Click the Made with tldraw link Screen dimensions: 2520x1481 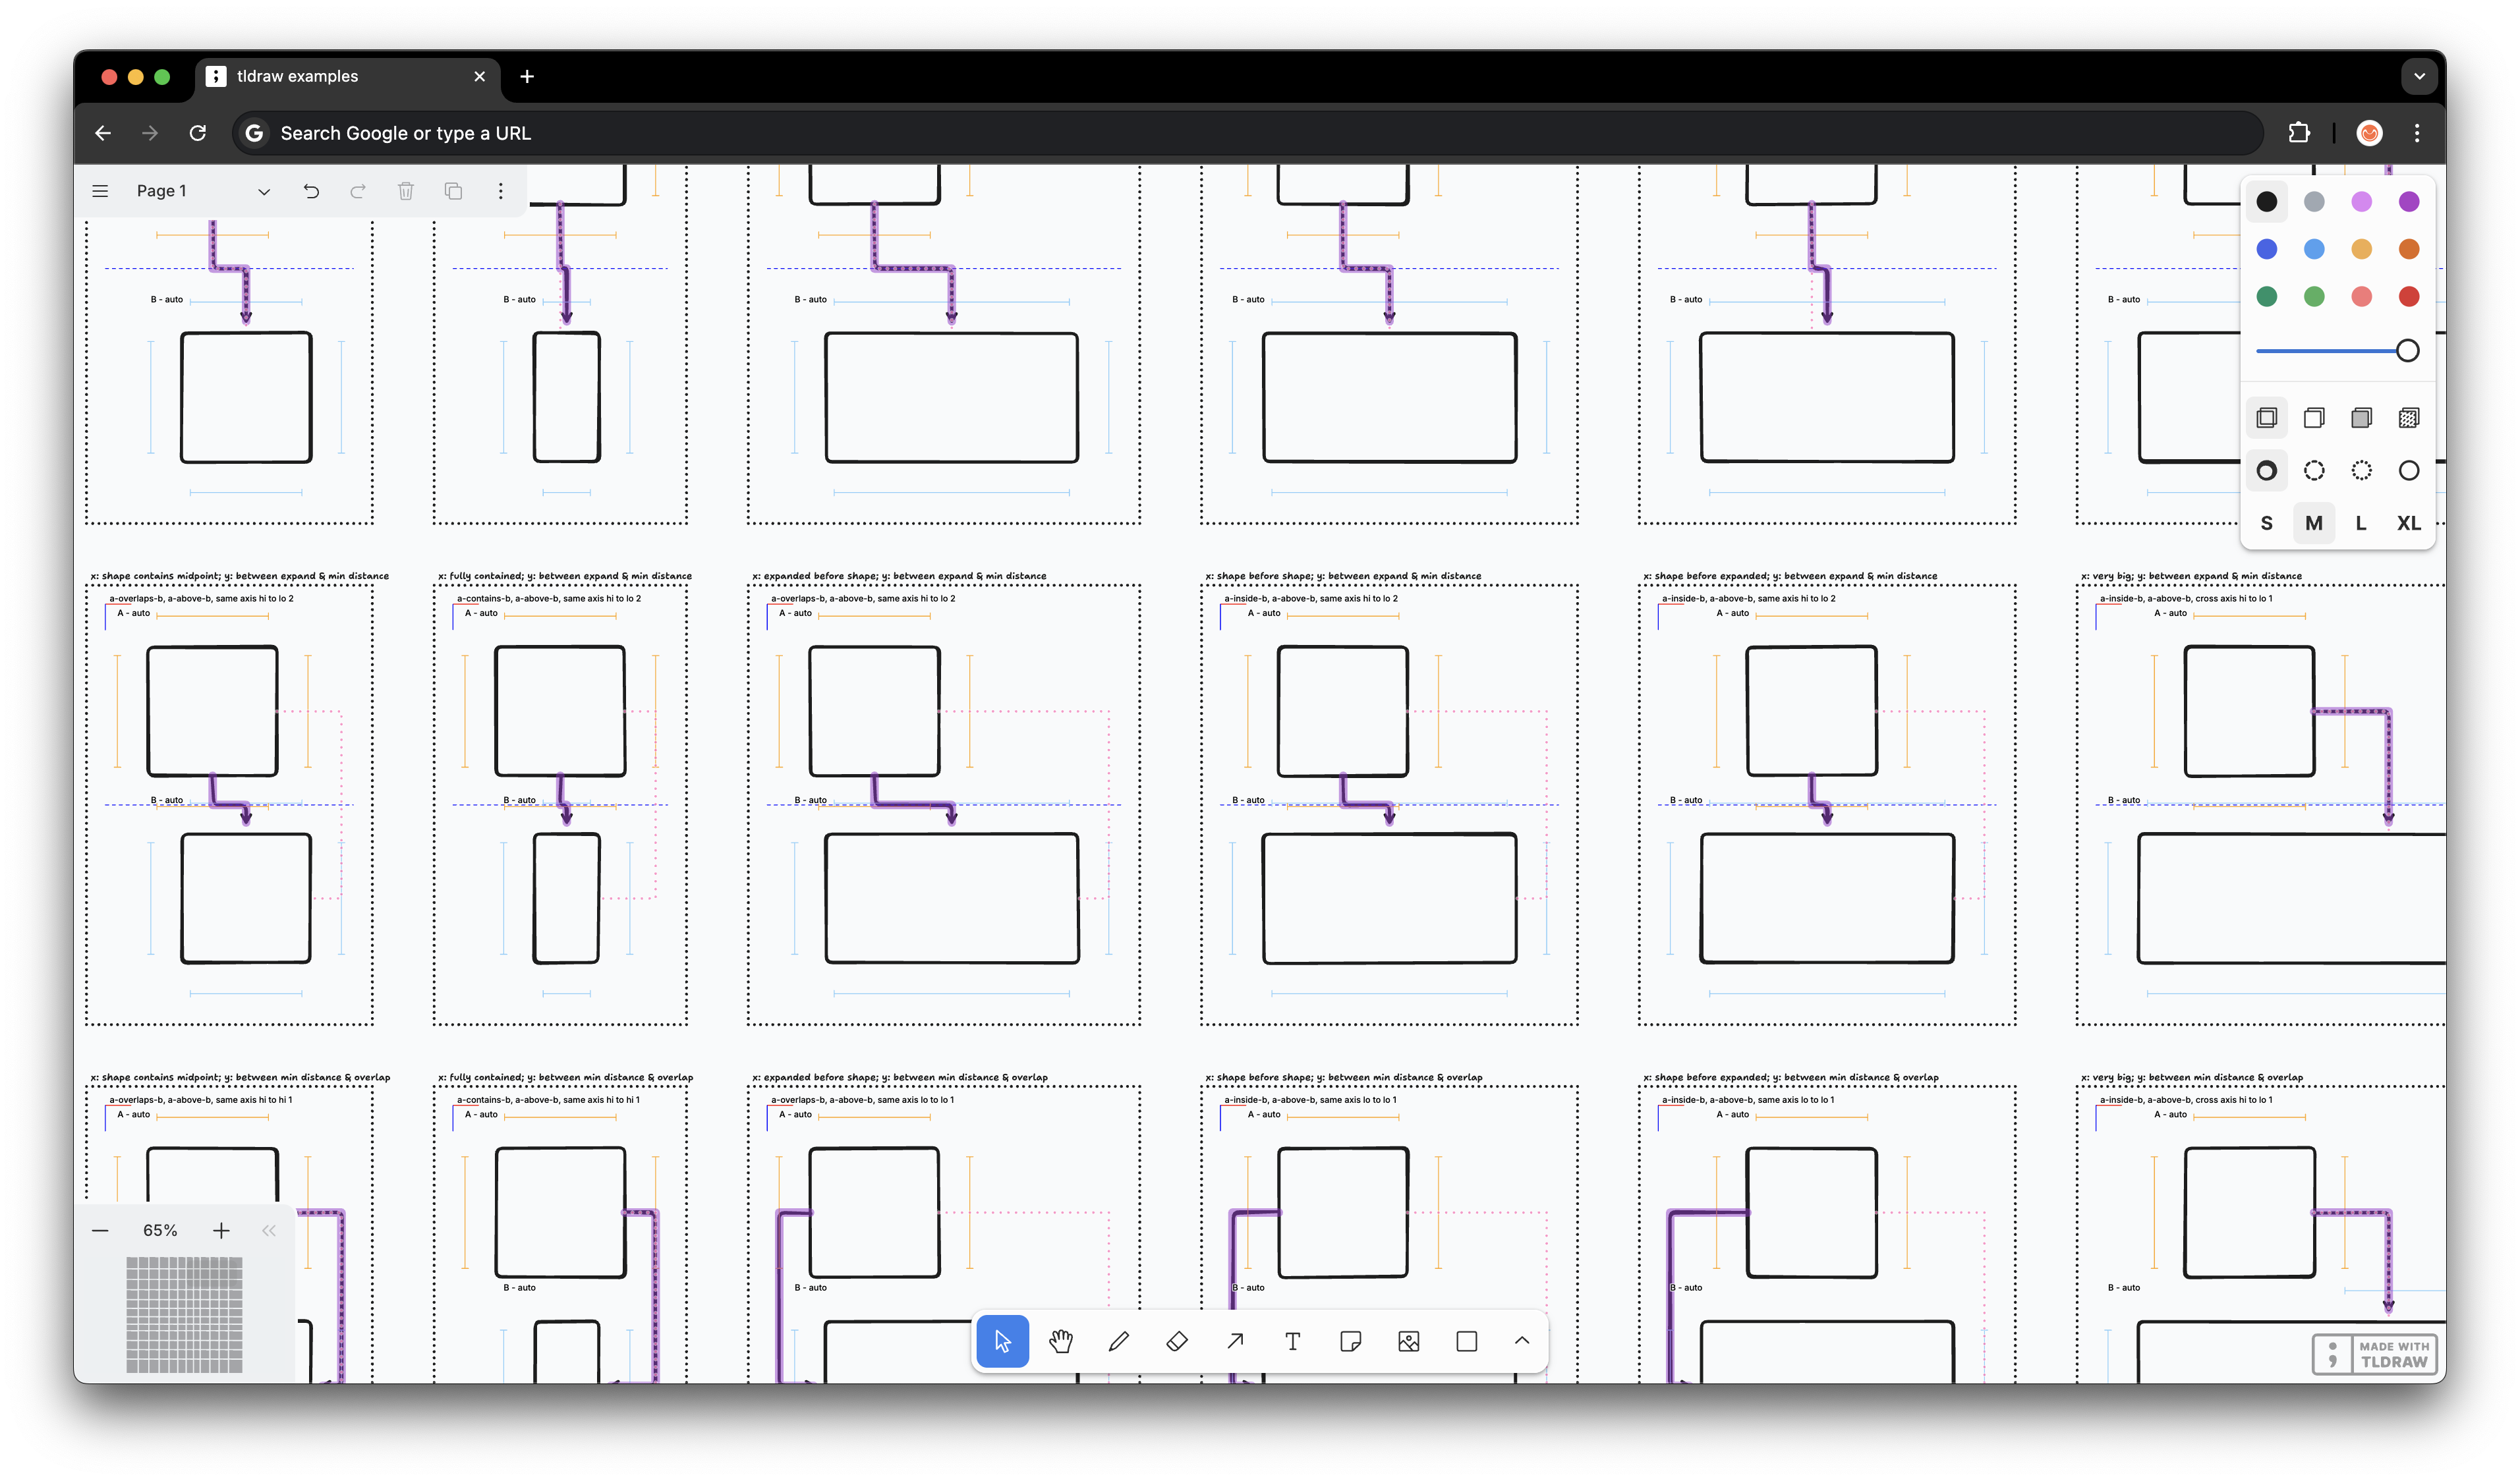[2374, 1354]
